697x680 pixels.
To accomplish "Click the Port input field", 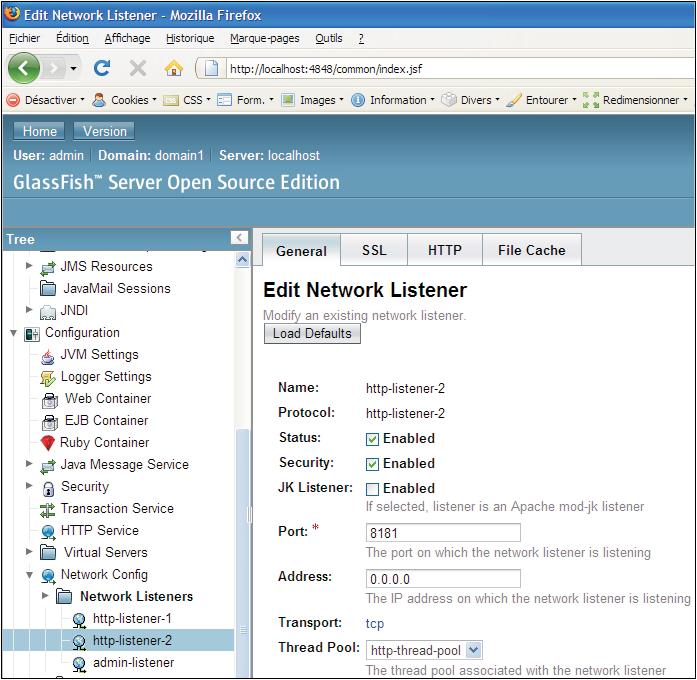I will pos(443,533).
